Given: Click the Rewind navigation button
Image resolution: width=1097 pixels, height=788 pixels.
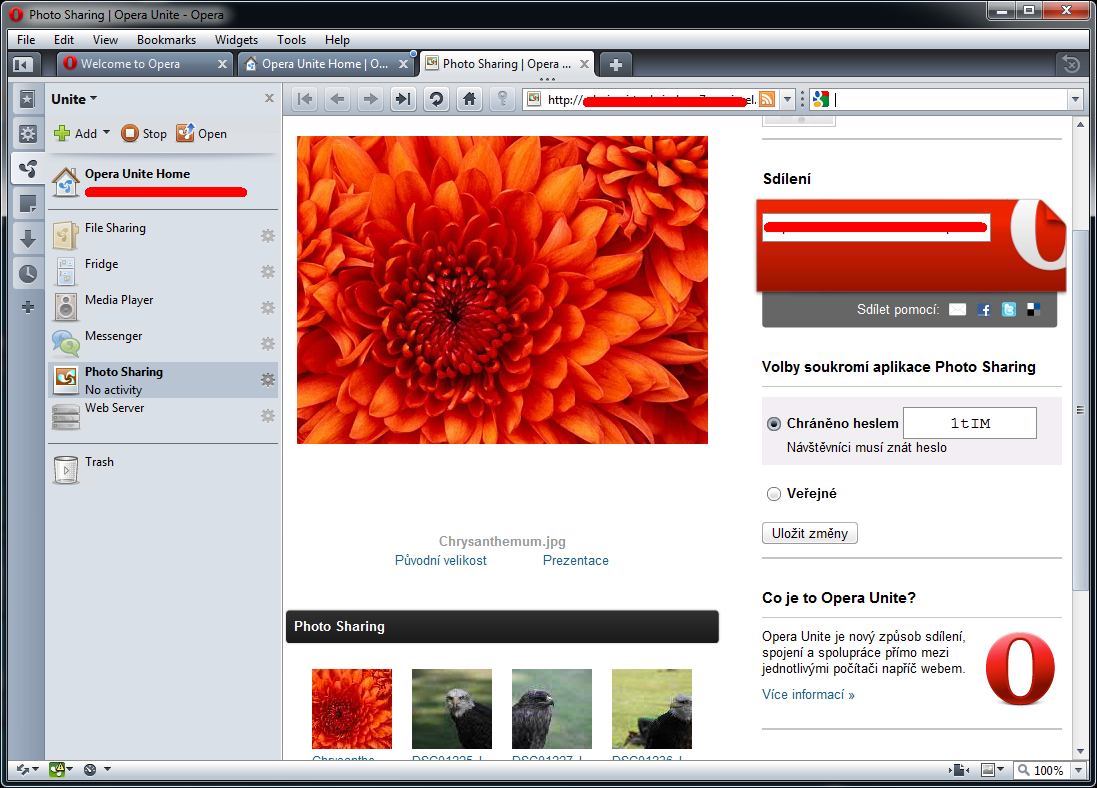Looking at the screenshot, I should point(305,99).
